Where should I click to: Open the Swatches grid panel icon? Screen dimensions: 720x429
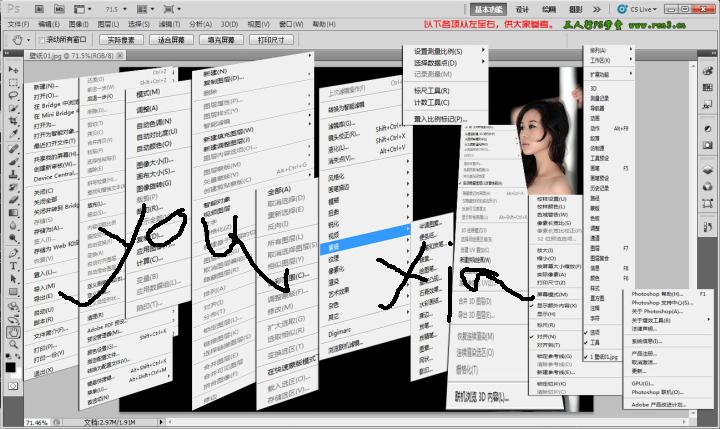[x=707, y=87]
